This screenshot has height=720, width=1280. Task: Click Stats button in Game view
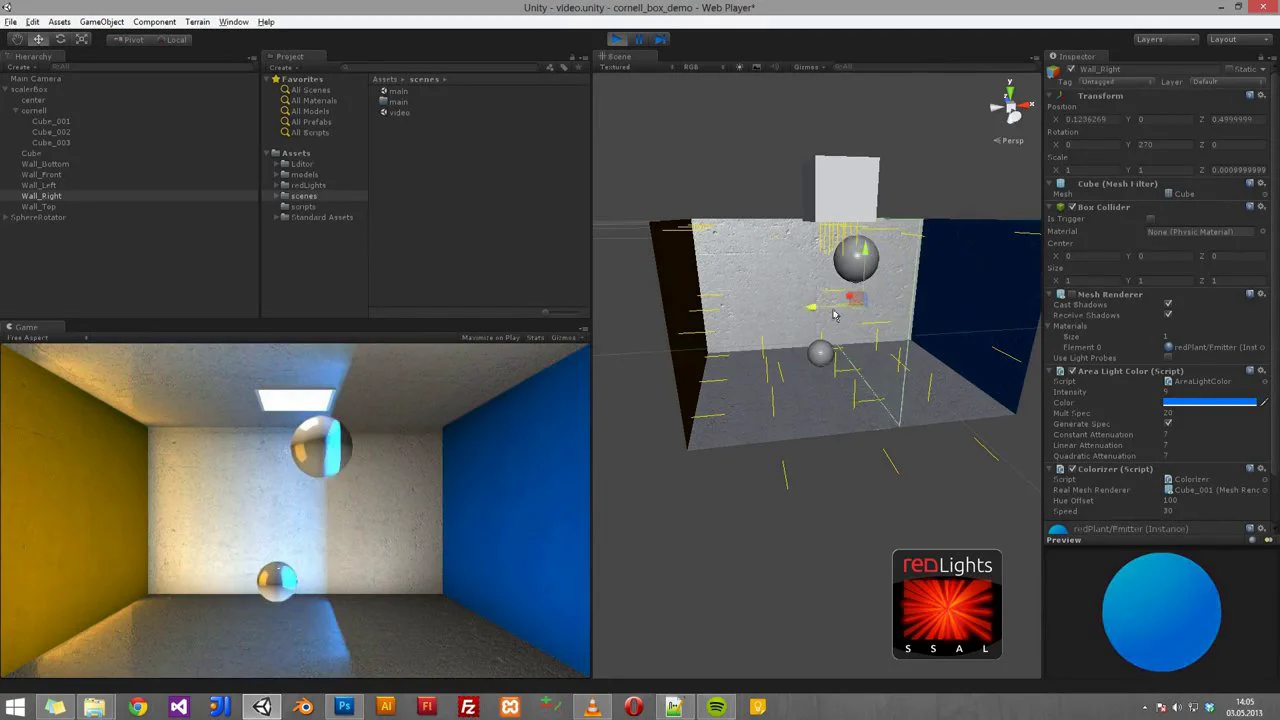point(535,338)
